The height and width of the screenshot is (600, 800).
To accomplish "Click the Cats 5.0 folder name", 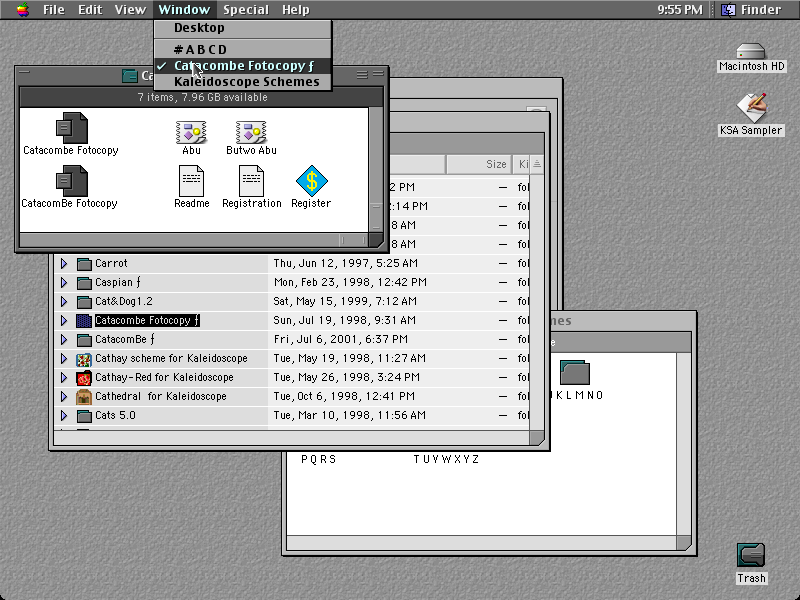I will [x=115, y=415].
